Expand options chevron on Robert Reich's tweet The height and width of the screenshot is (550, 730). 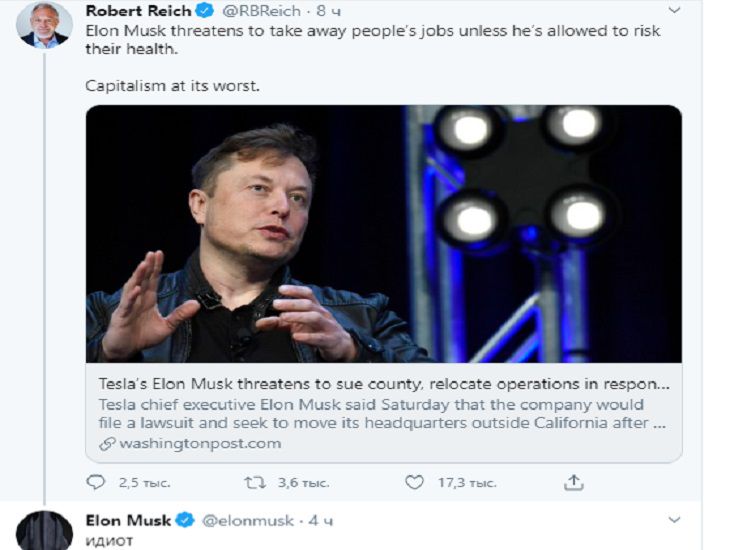click(674, 11)
